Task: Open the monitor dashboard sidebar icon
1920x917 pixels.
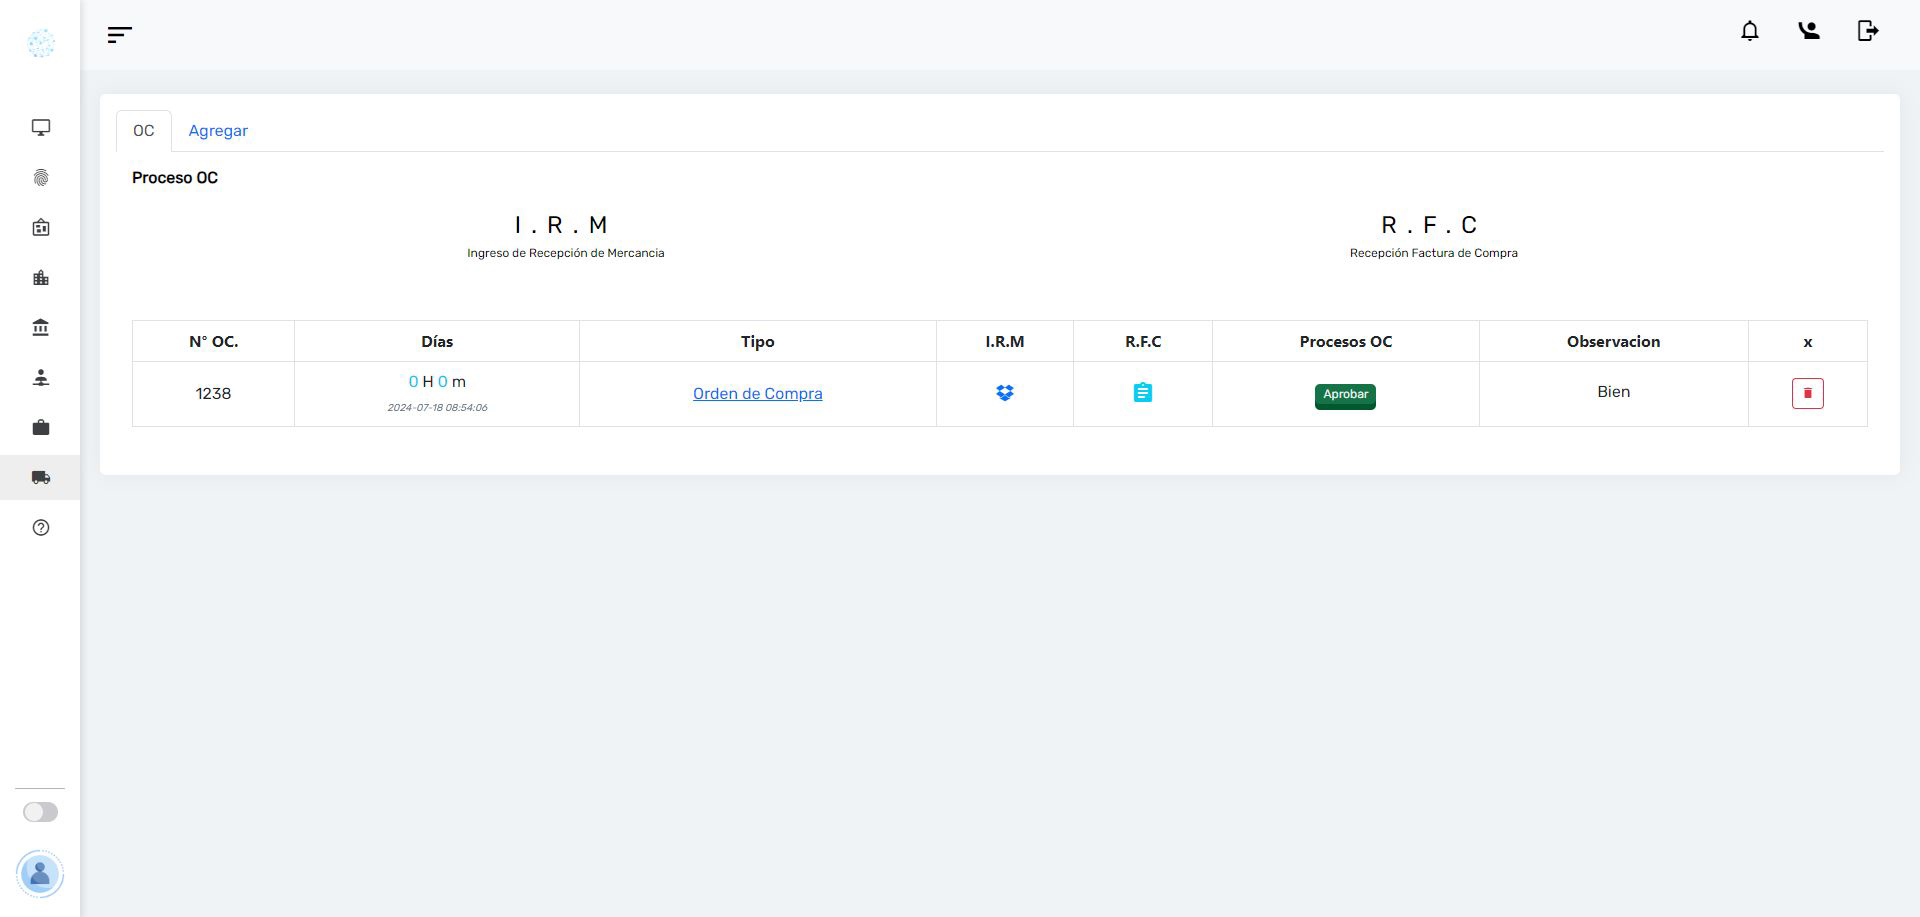Action: 41,128
